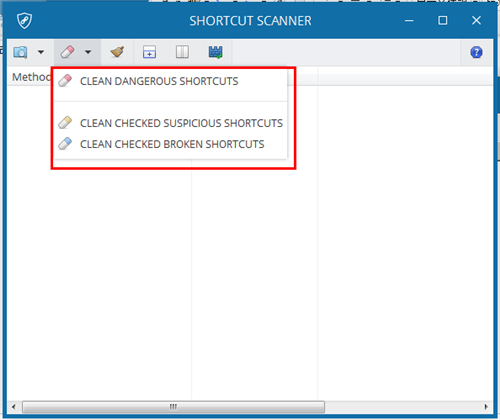This screenshot has height=420, width=500.
Task: Minimize the Shortcut Scanner window
Action: (409, 21)
